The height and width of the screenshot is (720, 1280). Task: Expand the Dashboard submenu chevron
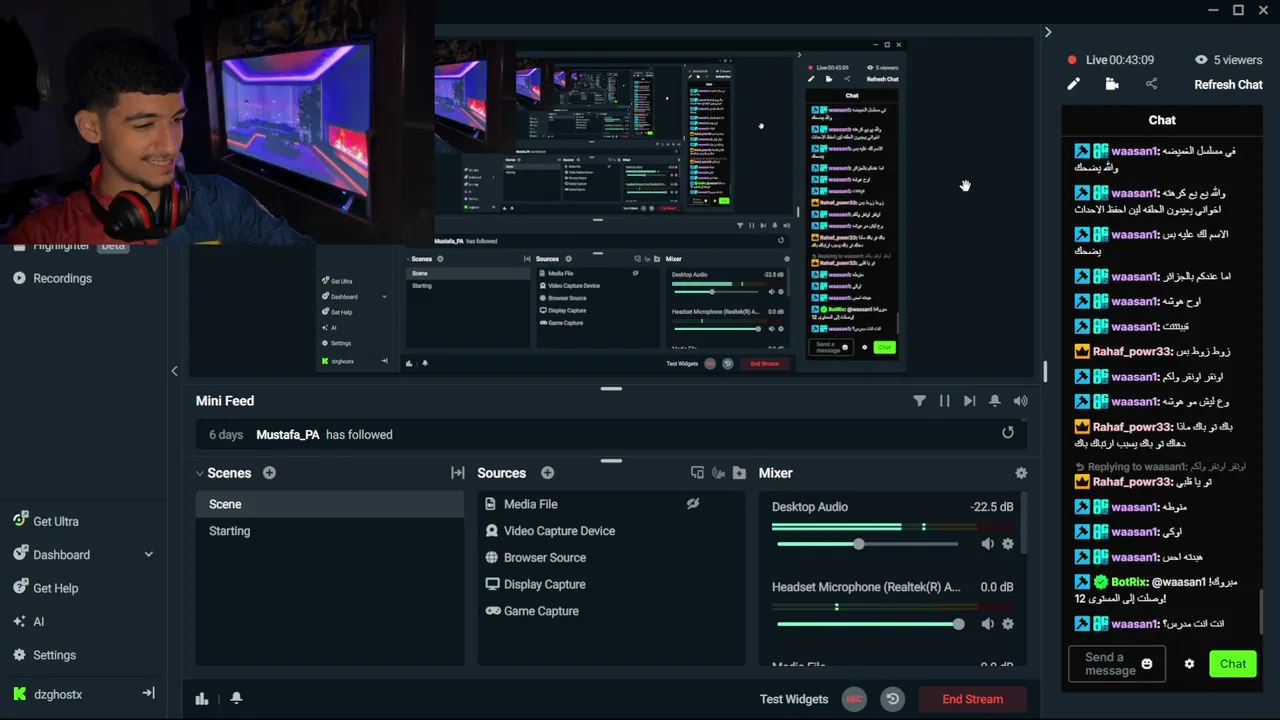point(148,555)
